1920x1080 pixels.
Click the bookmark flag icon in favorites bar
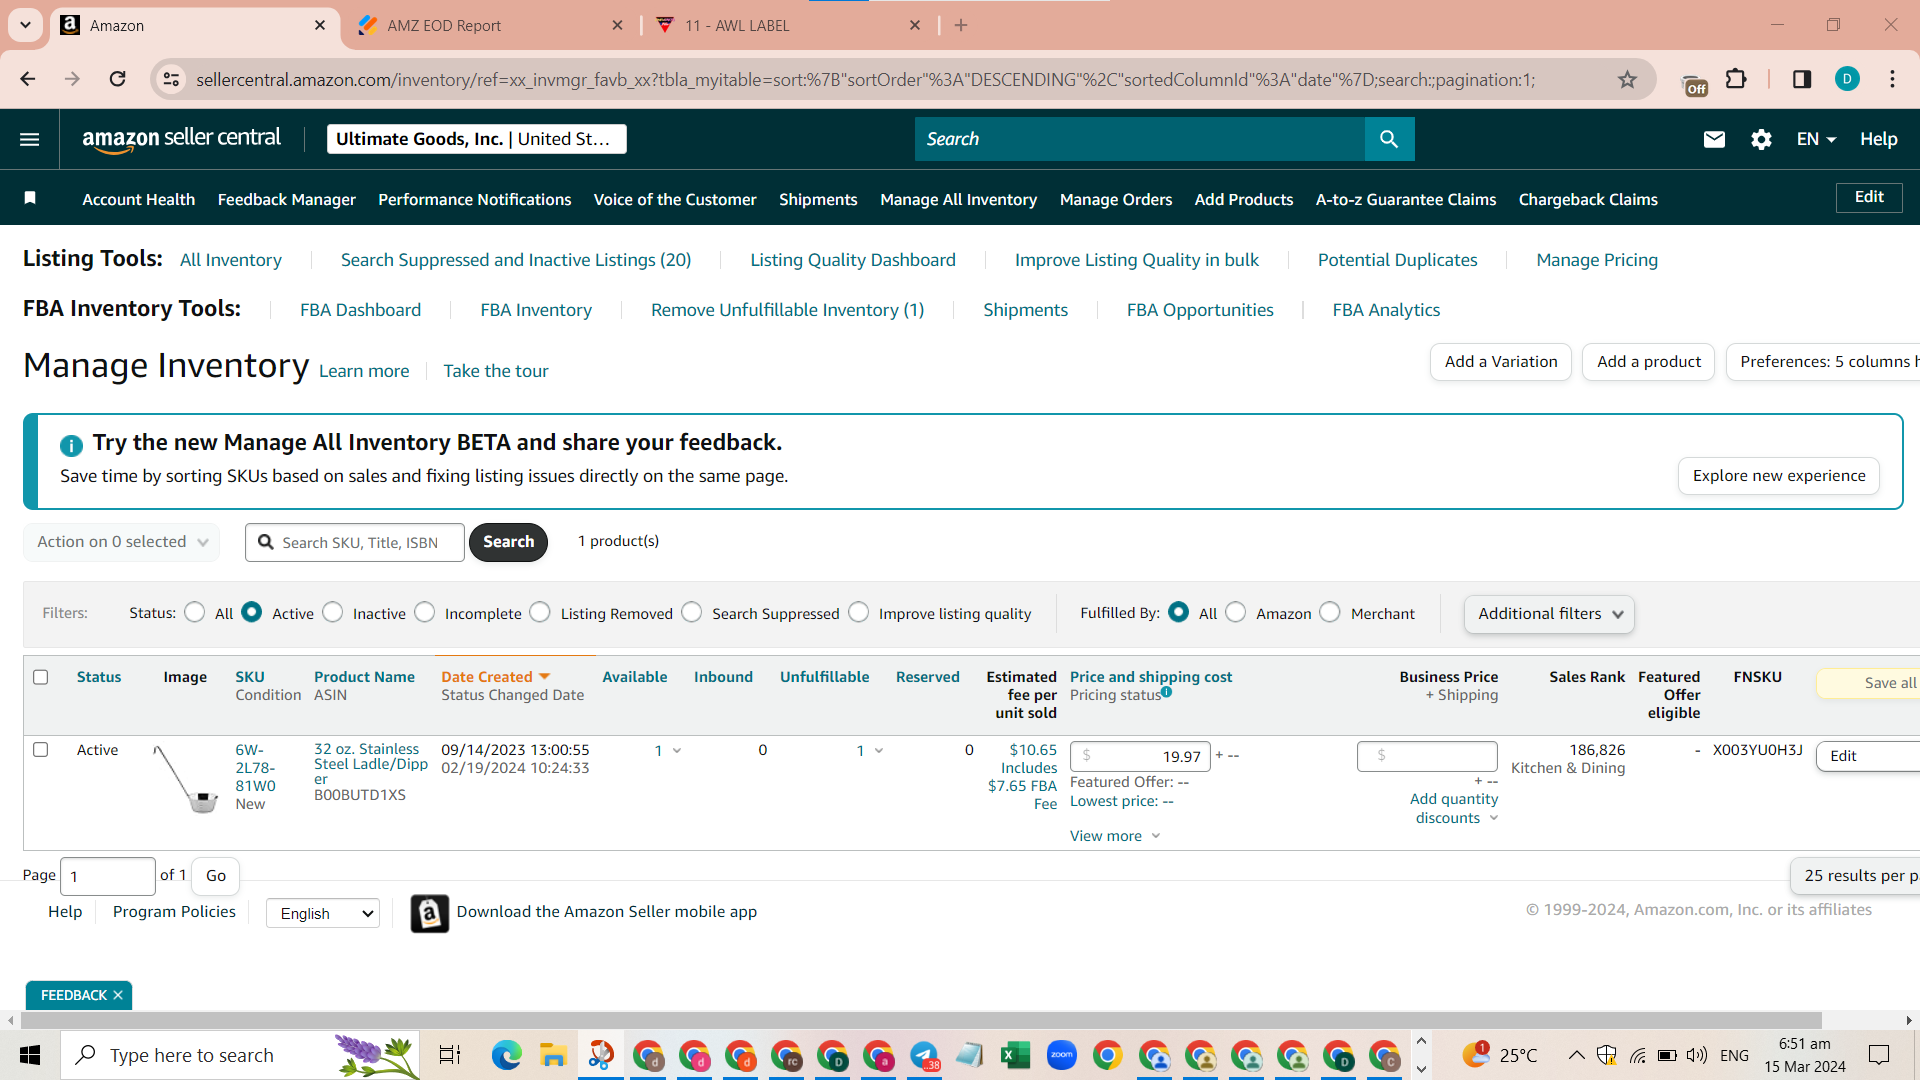click(30, 198)
